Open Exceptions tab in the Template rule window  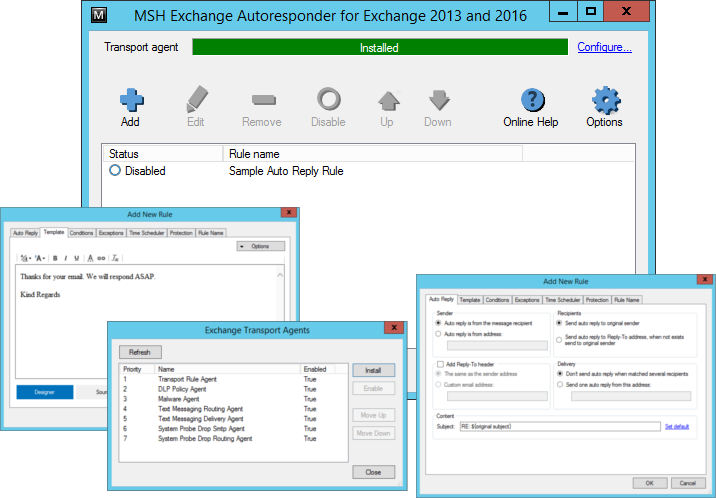[111, 233]
